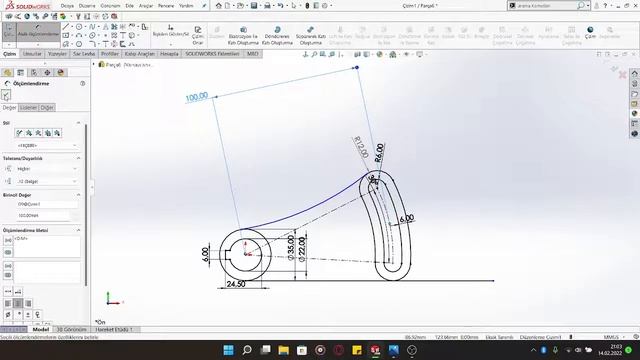
Task: Click Süpürerek Katı Oluşturma sweep feature
Action: (x=311, y=36)
